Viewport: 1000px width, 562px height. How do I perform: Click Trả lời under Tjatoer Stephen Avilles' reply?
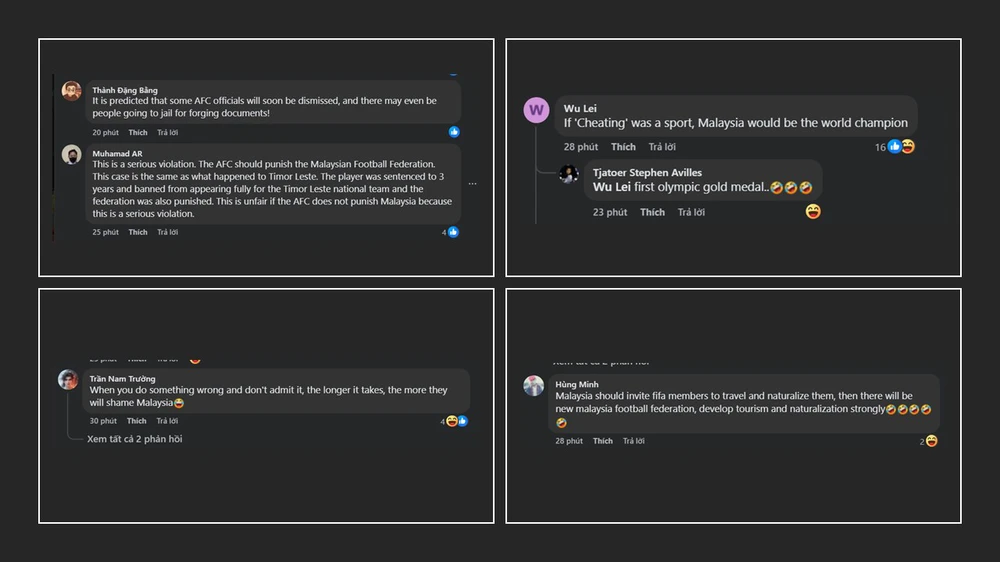[691, 212]
